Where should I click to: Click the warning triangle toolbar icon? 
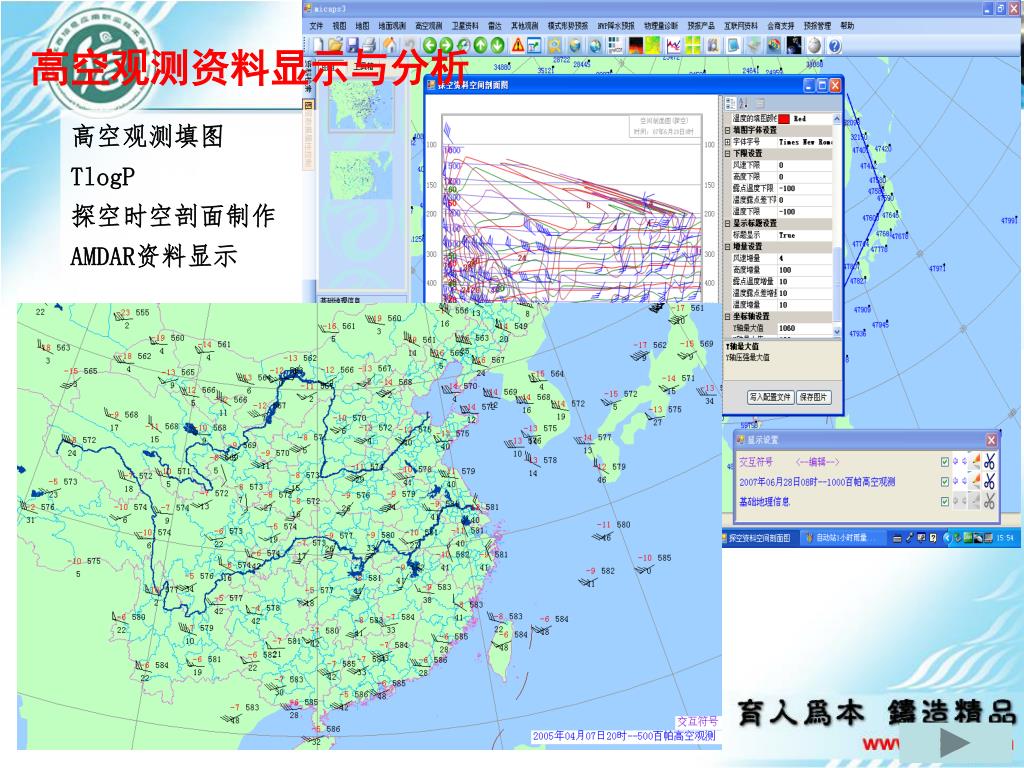click(x=518, y=45)
